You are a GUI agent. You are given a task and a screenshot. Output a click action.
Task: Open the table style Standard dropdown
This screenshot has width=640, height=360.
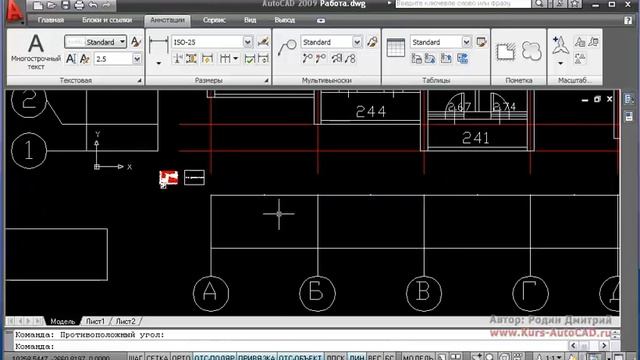466,42
